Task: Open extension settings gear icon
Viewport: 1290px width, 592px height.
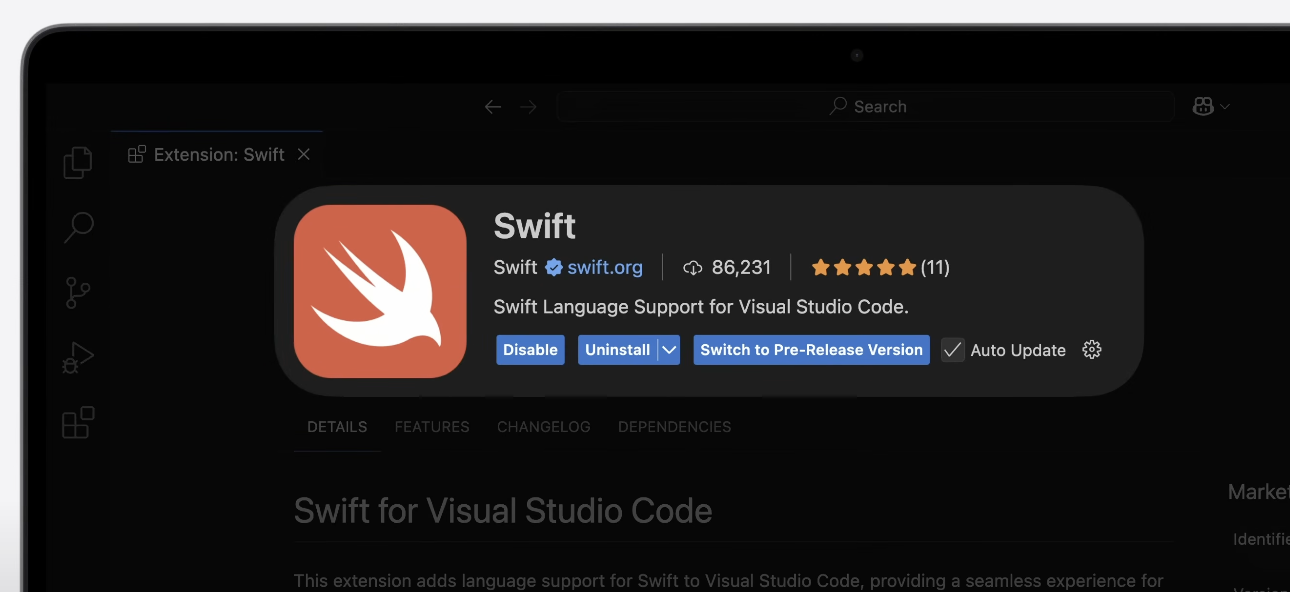Action: pyautogui.click(x=1092, y=350)
